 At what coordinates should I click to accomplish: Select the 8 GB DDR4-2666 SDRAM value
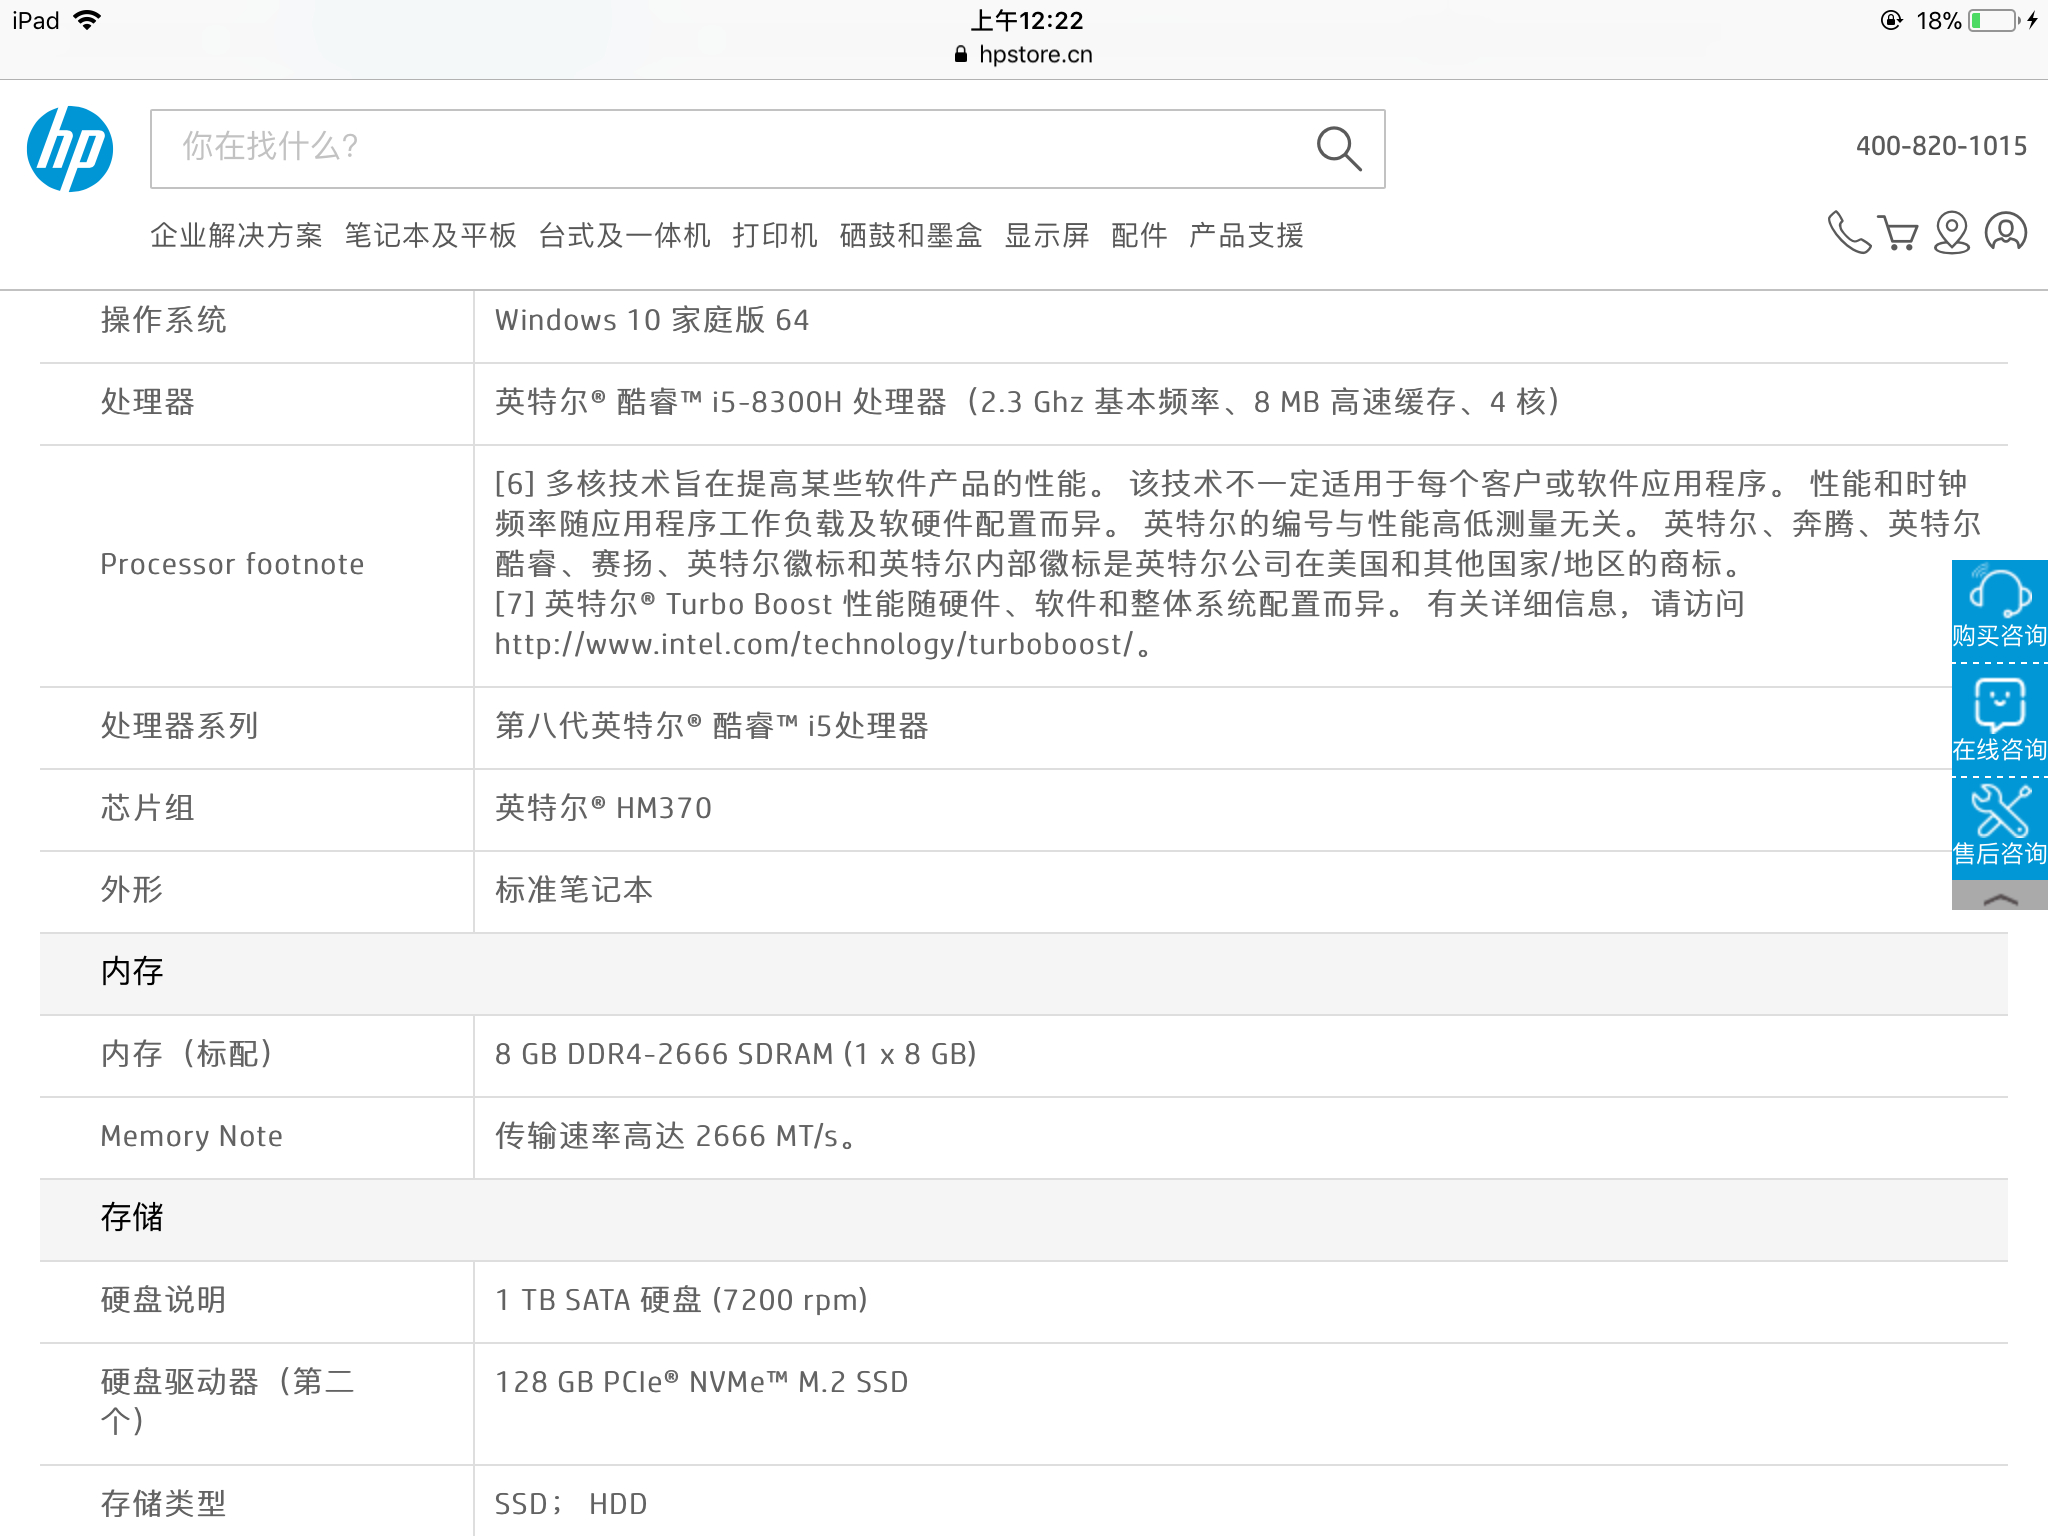735,1054
